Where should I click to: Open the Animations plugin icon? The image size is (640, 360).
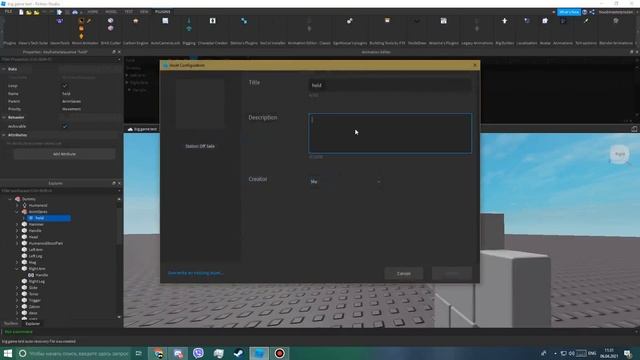click(x=563, y=21)
